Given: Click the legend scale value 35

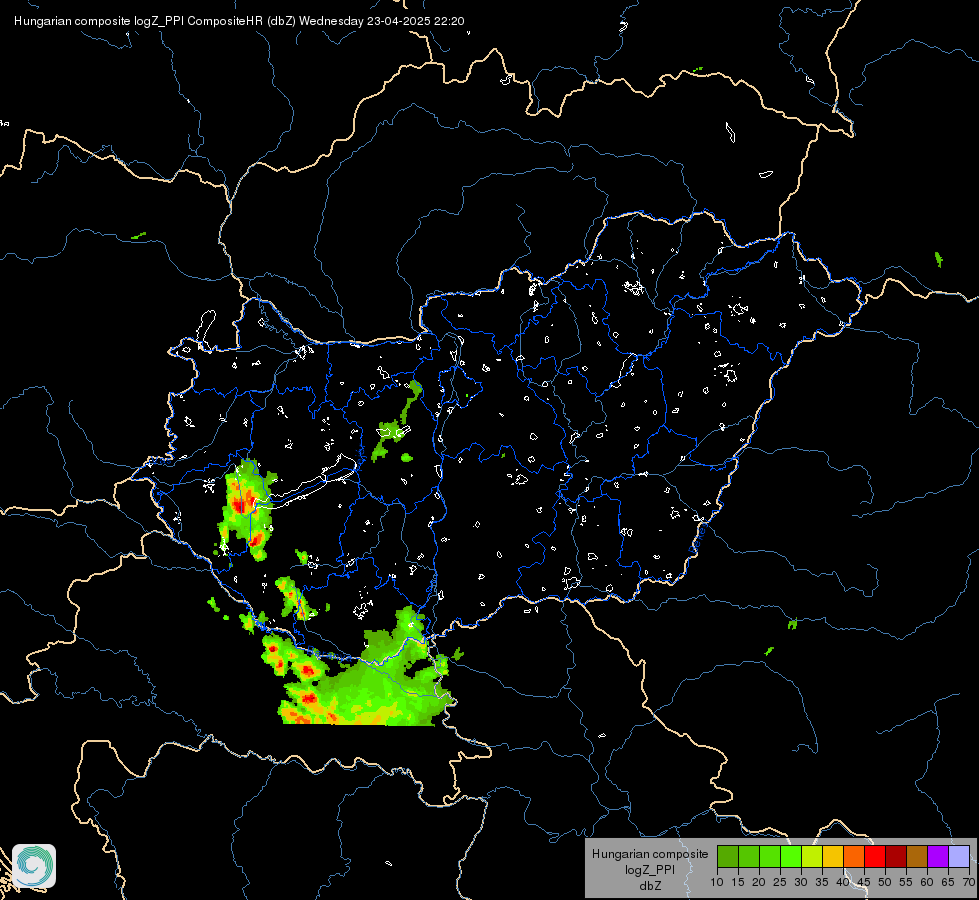Looking at the screenshot, I should click(x=822, y=883).
